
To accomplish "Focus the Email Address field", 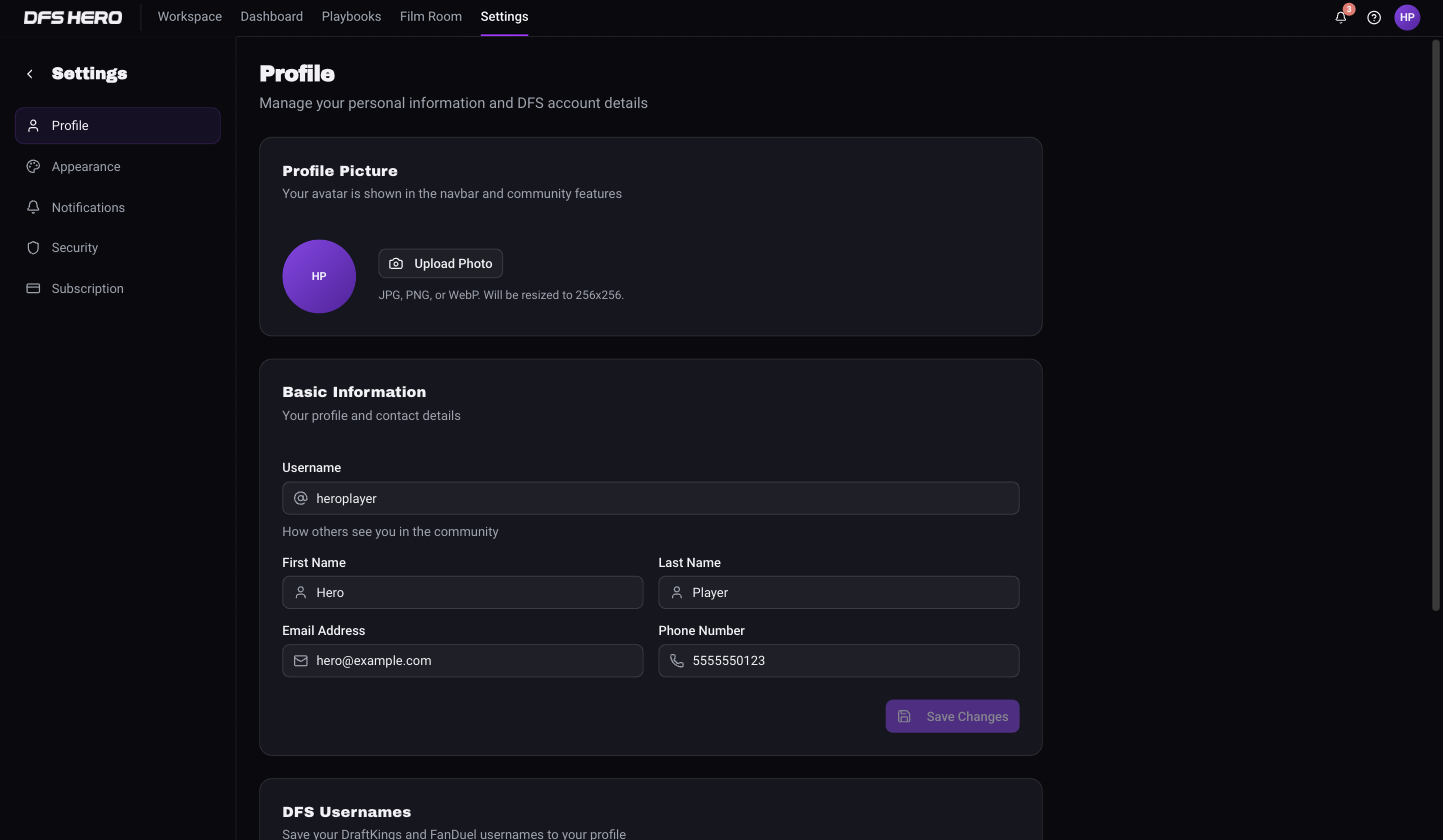I will [463, 660].
